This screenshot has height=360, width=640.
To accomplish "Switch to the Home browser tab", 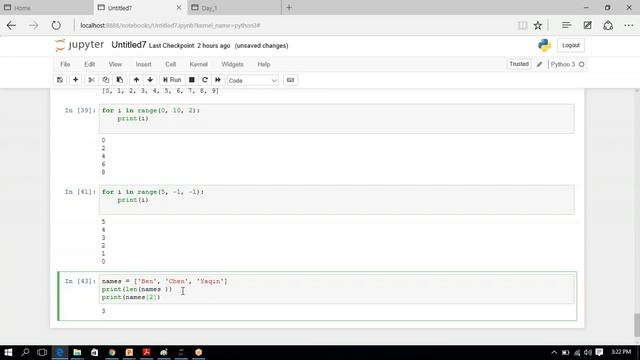I will tap(47, 8).
